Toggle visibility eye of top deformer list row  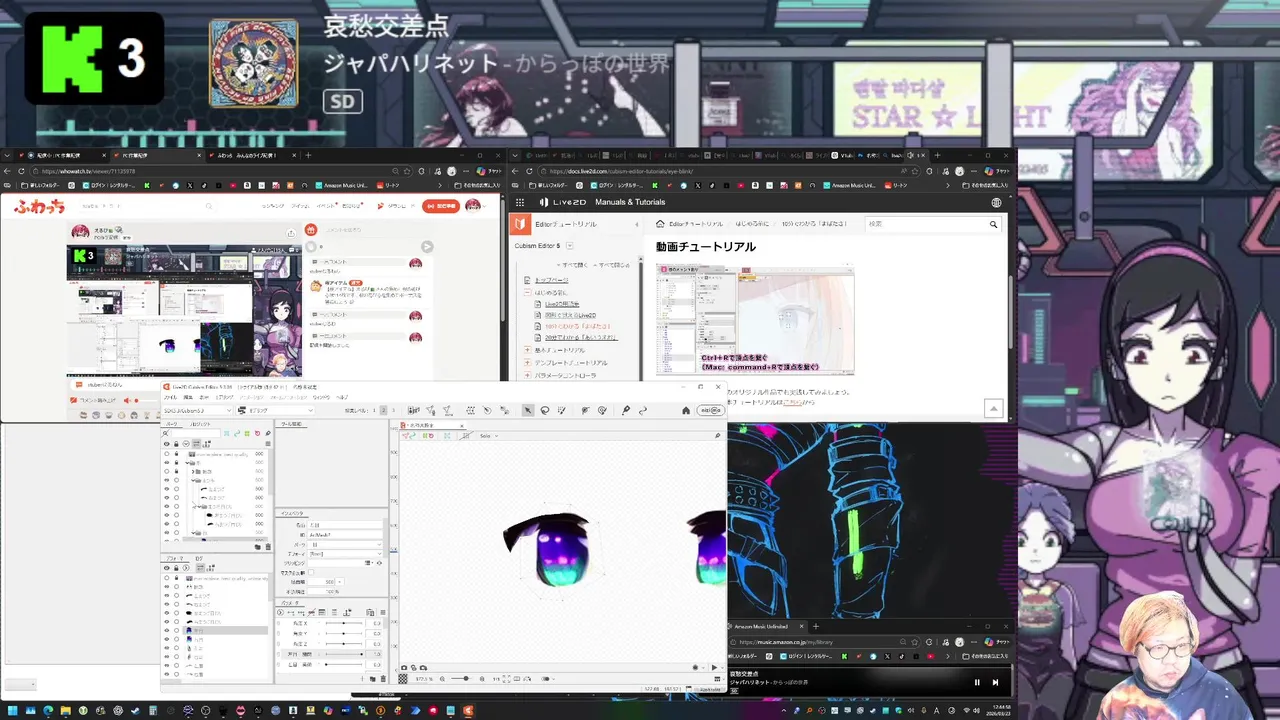tap(166, 578)
